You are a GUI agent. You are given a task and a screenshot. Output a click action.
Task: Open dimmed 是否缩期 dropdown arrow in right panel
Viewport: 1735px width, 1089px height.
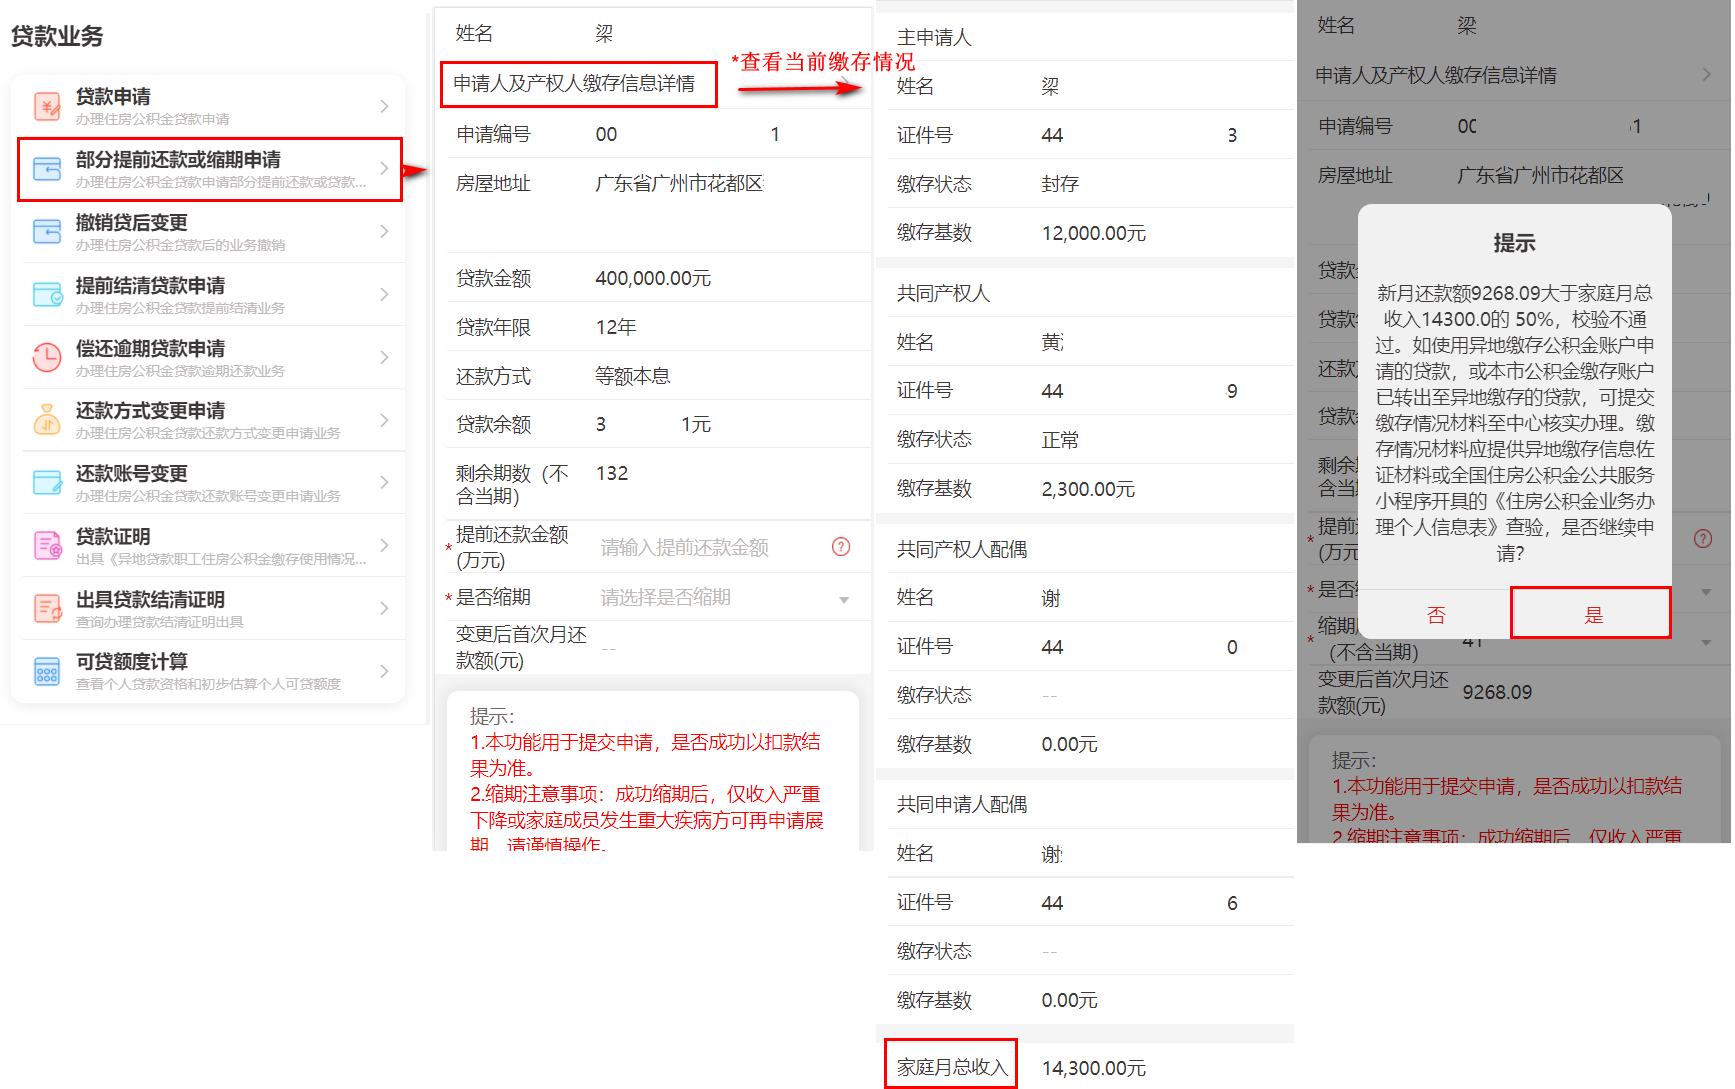click(x=1706, y=591)
